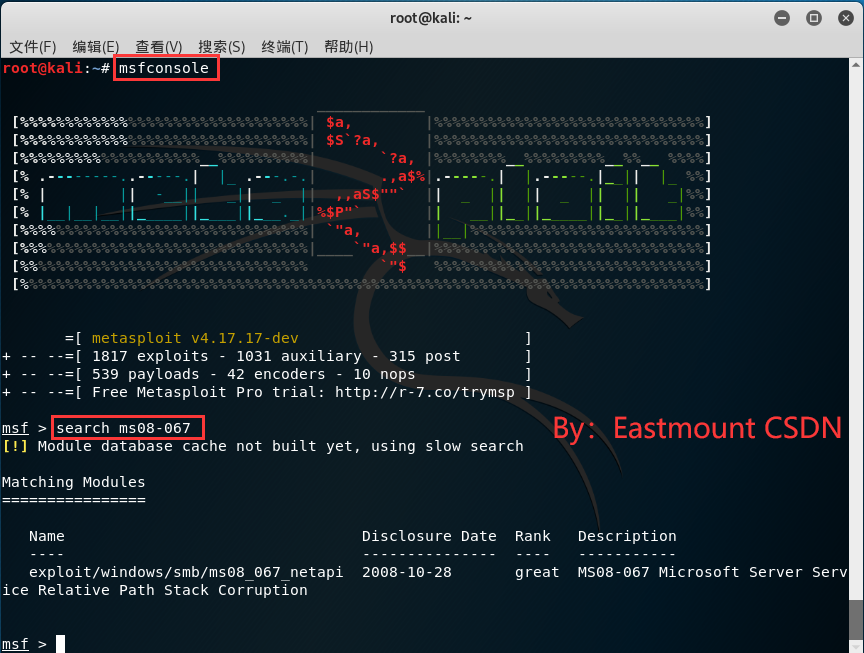Viewport: 864px width, 653px height.
Task: Click the terminal vertical scrollbar thumb
Action: pyautogui.click(x=856, y=618)
